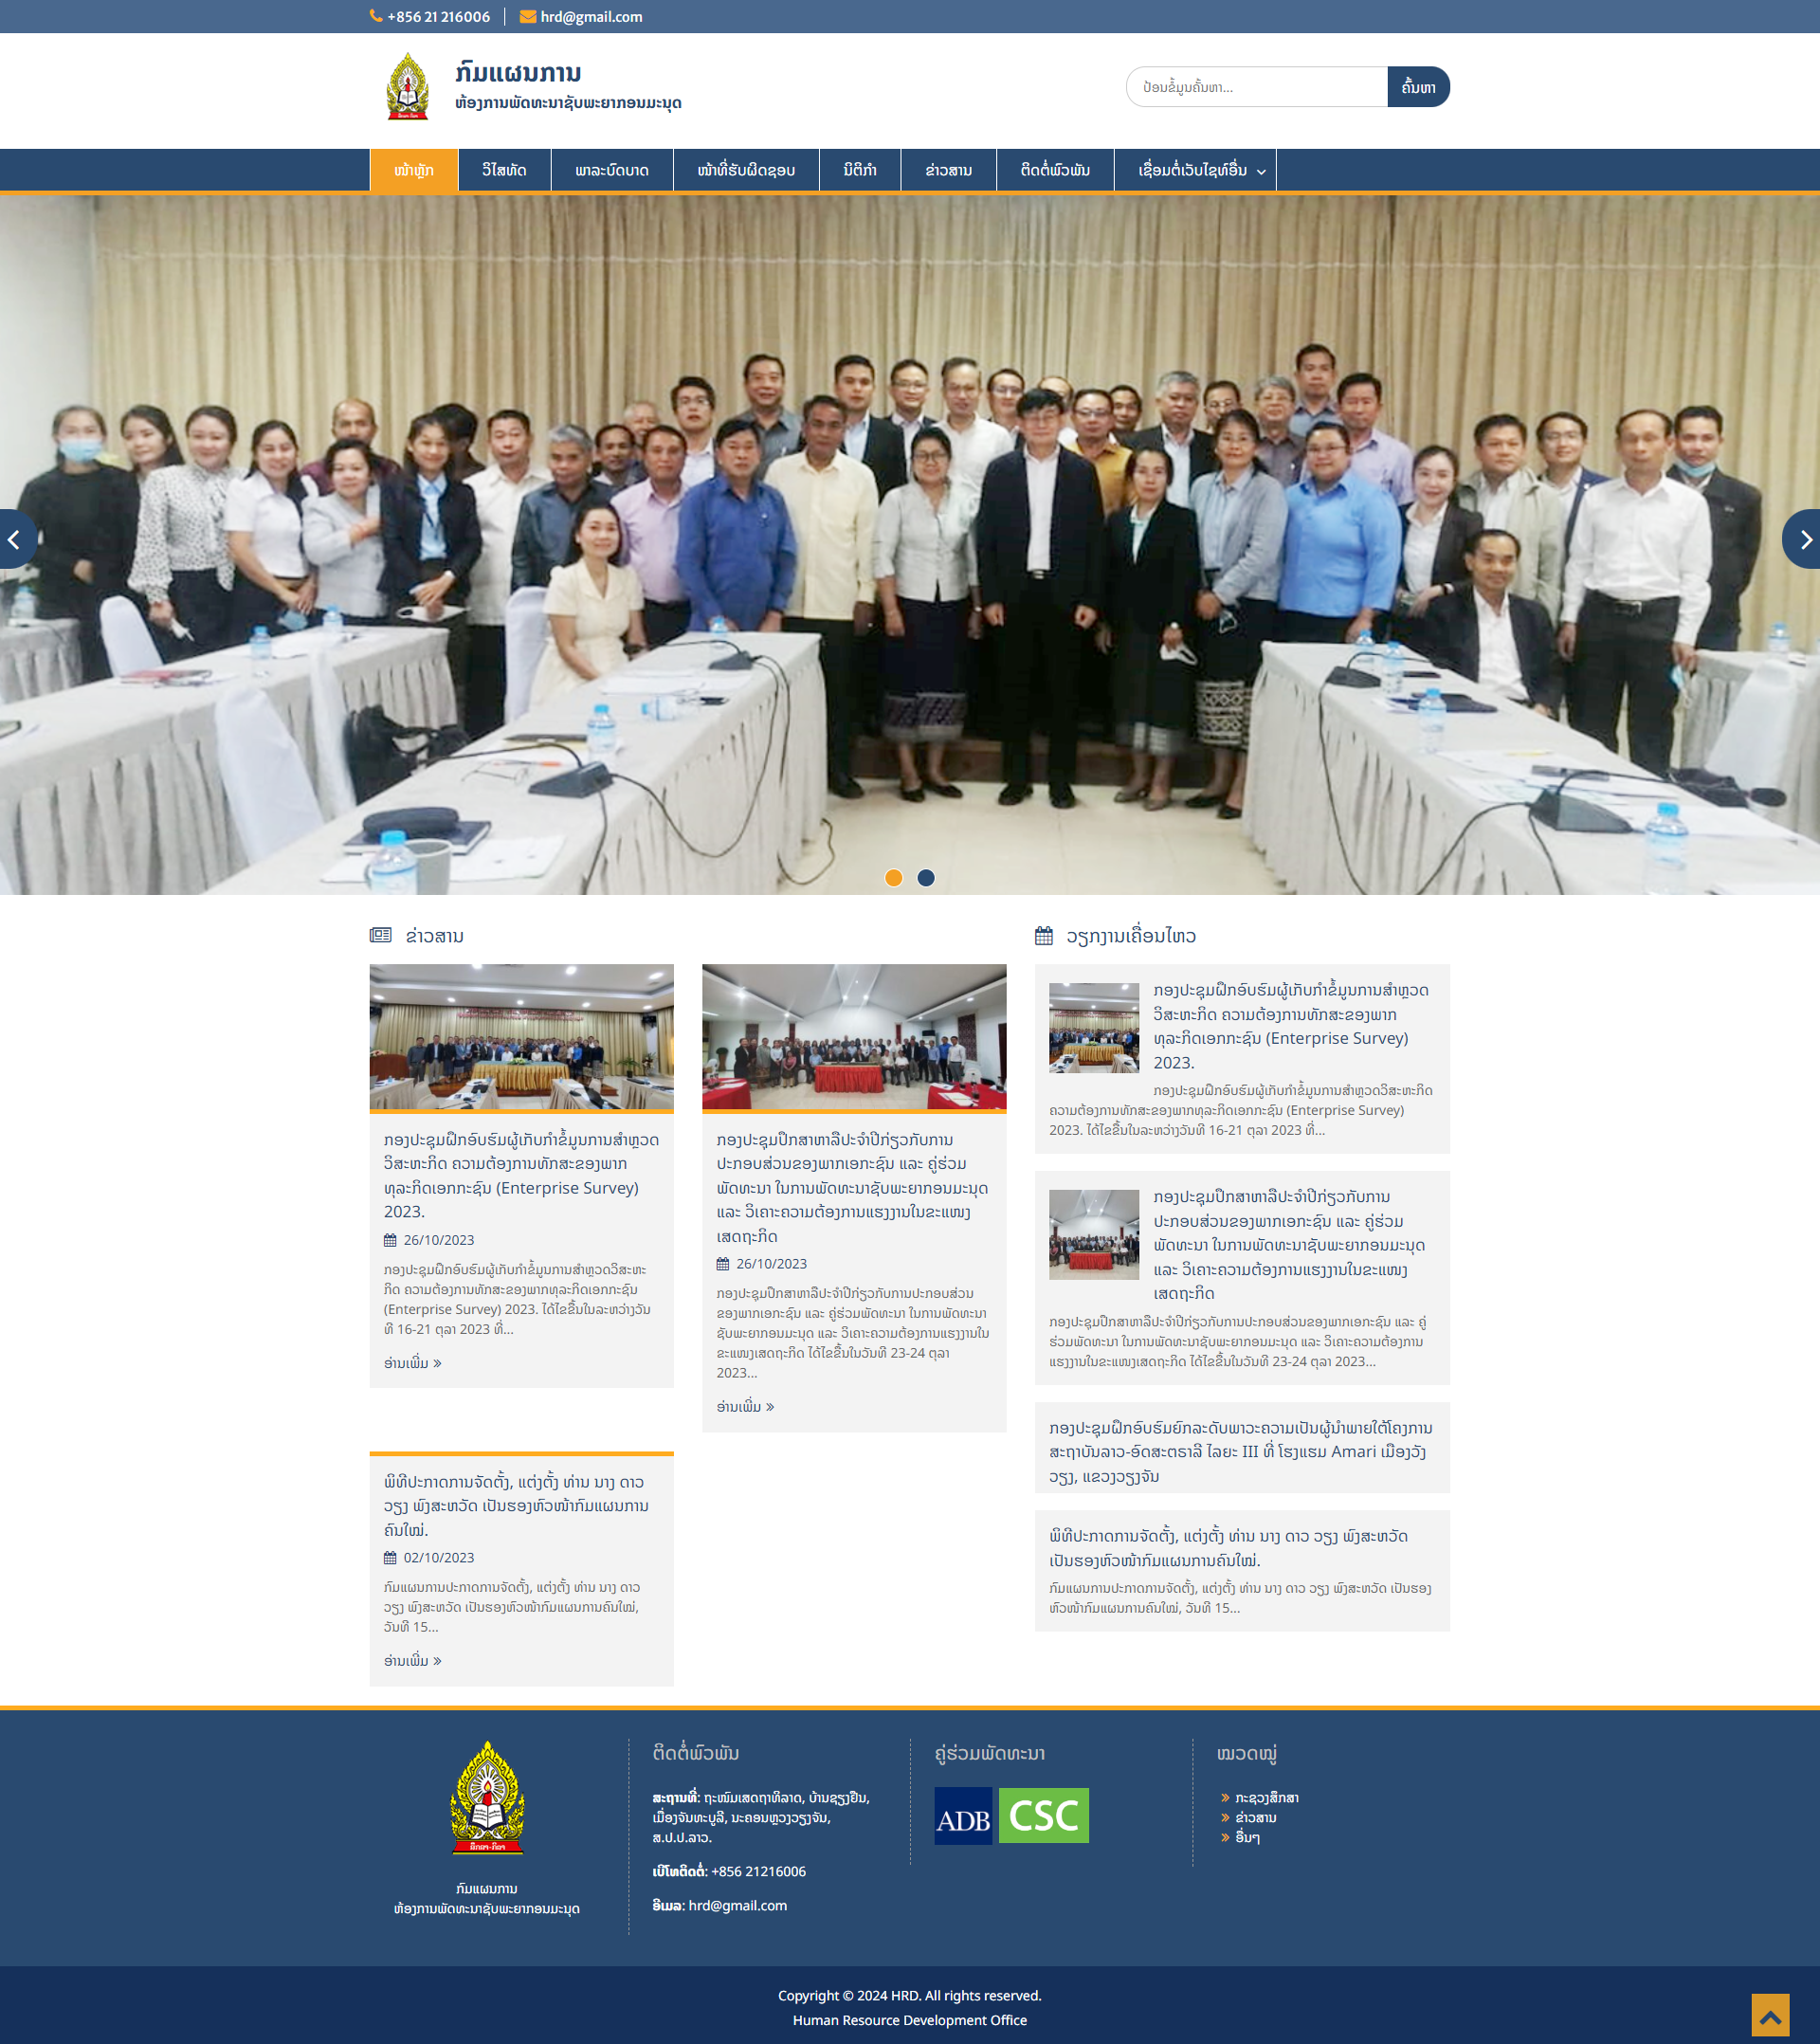
Task: Click the envelope email icon in top bar
Action: click(528, 16)
